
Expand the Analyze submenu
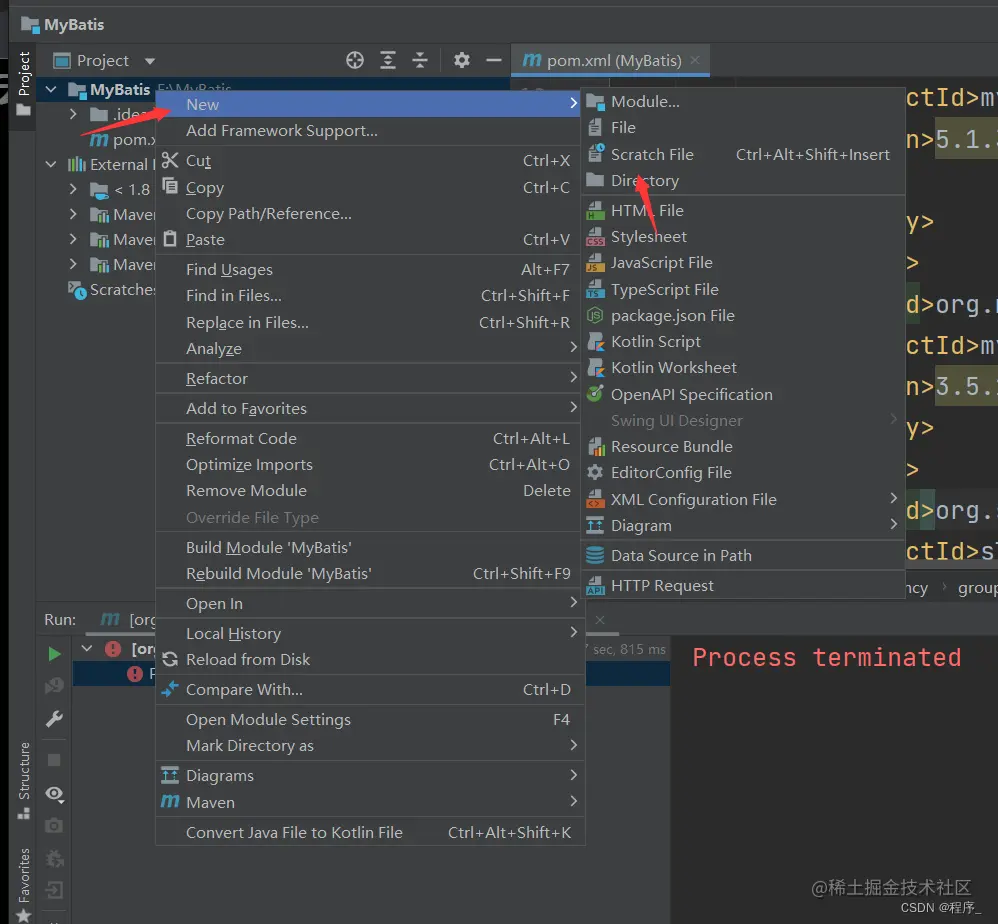(369, 349)
